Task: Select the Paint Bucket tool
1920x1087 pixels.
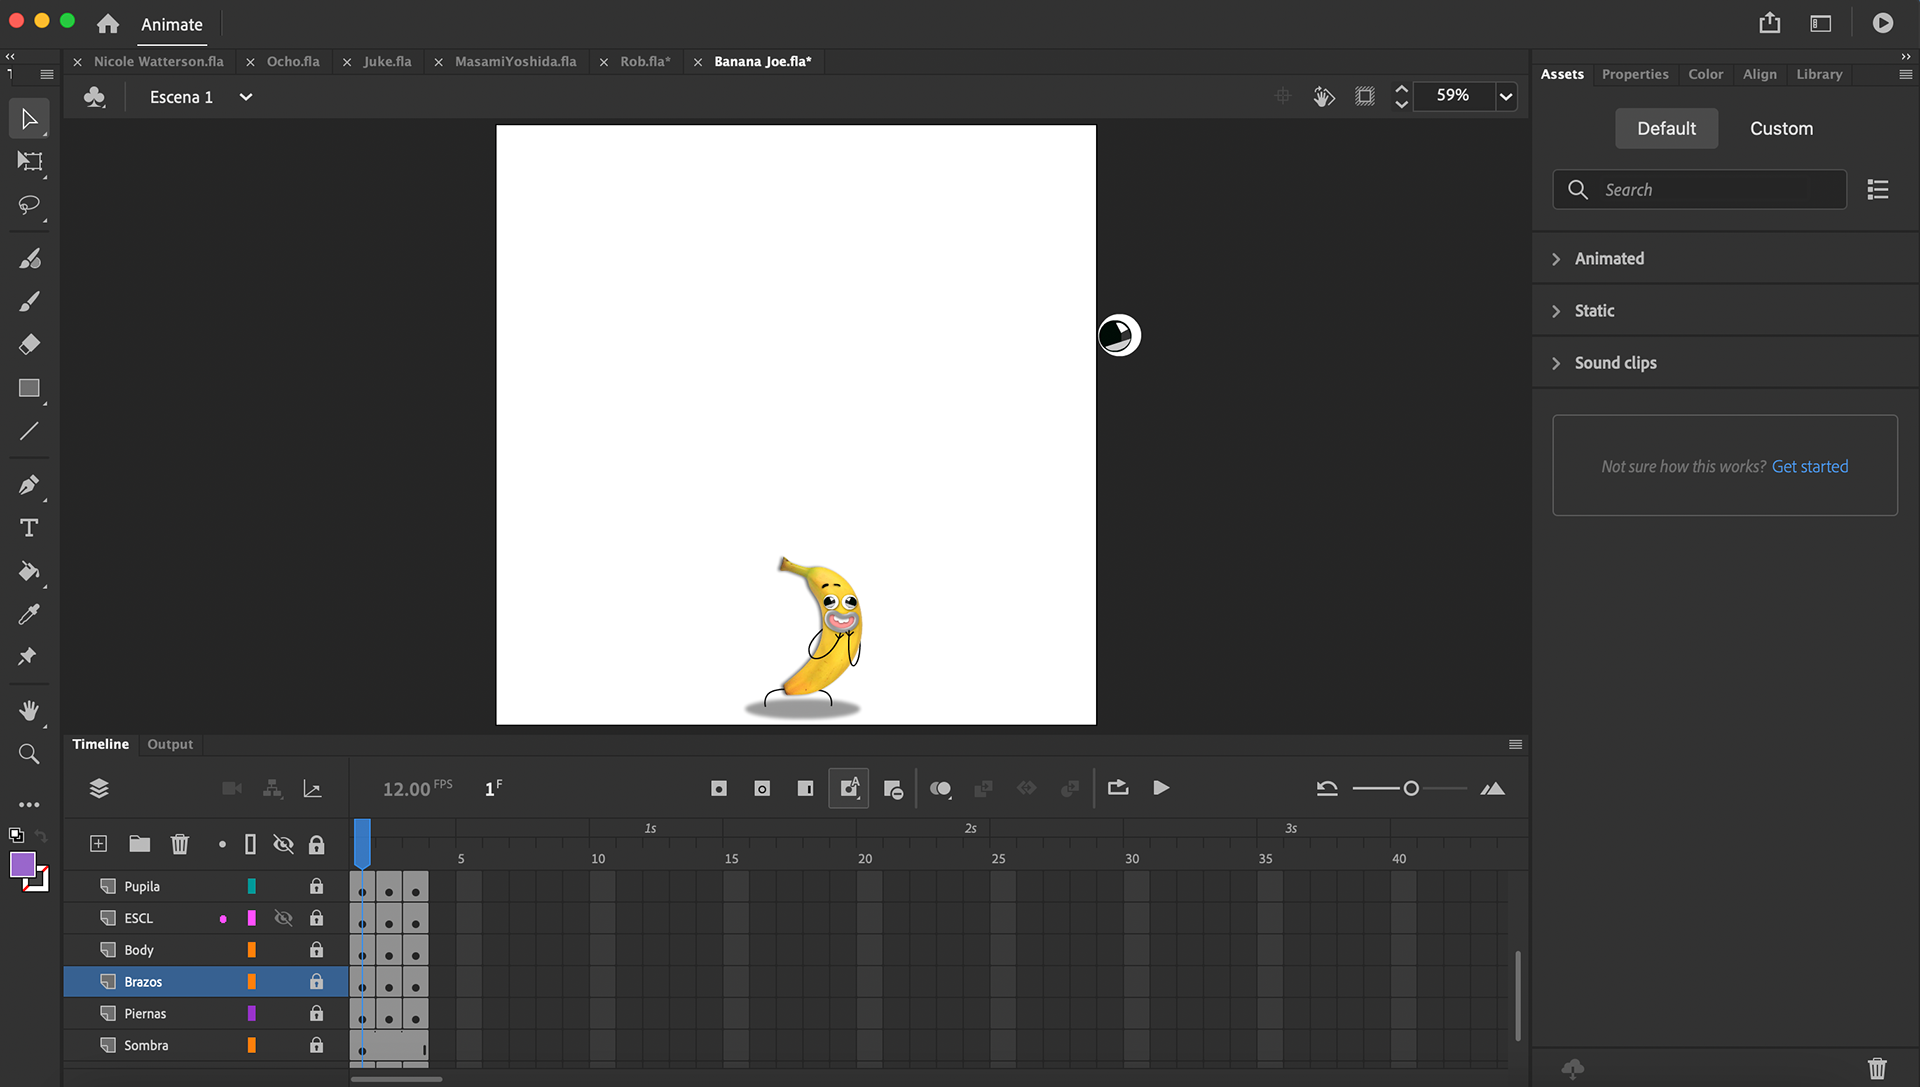Action: [x=29, y=571]
